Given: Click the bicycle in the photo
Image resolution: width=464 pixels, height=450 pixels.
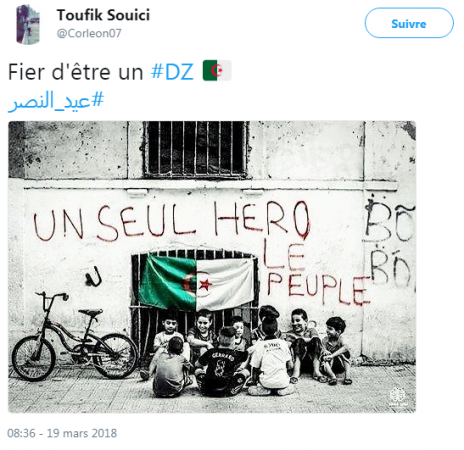Looking at the screenshot, I should pyautogui.click(x=75, y=336).
